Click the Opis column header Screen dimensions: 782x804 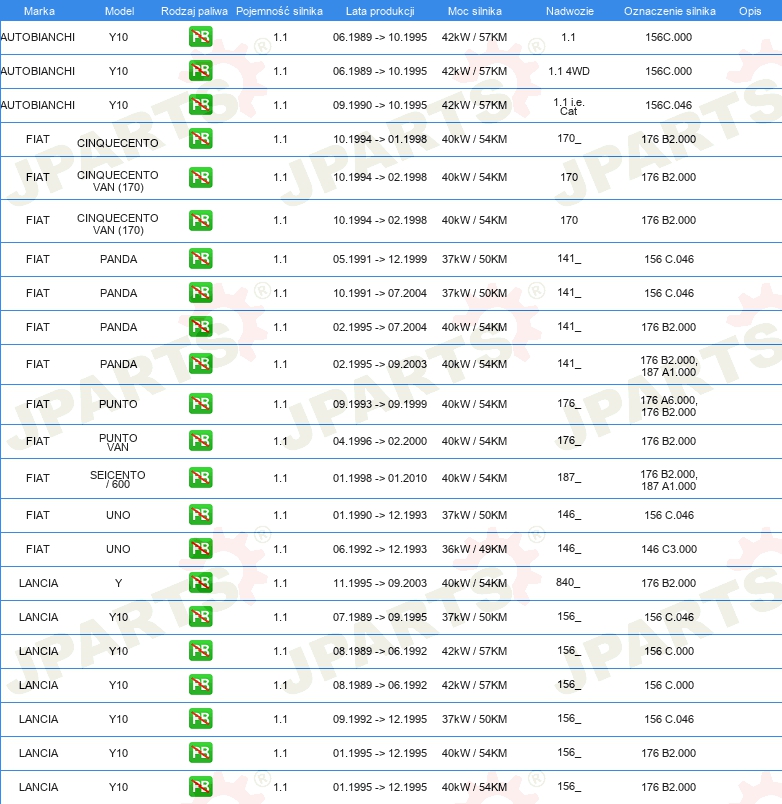click(750, 11)
